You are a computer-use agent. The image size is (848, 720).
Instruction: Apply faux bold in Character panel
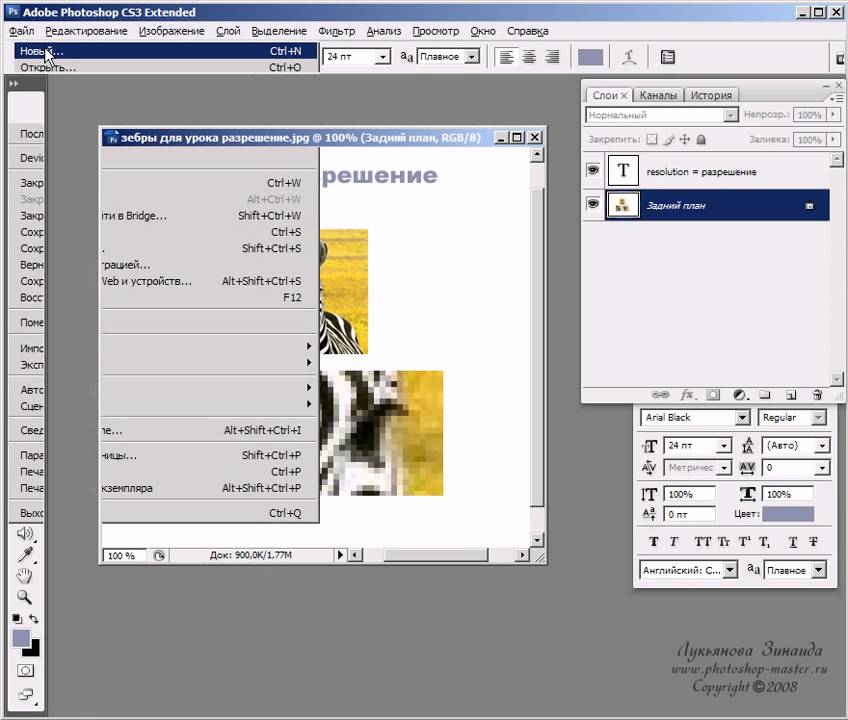[653, 541]
